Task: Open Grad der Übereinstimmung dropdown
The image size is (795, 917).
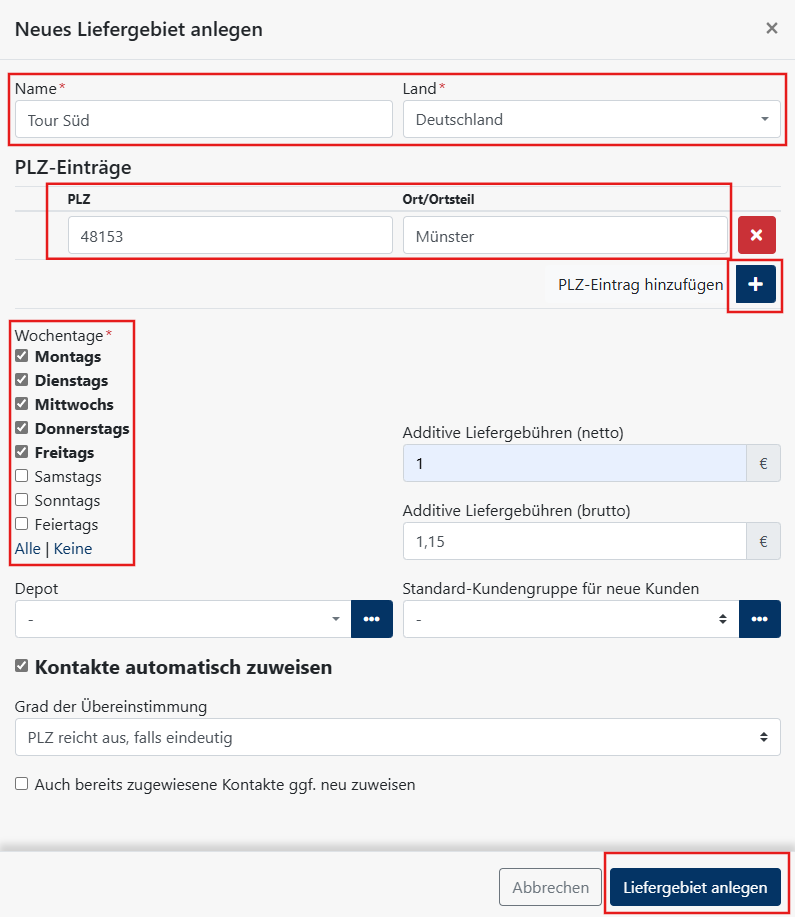Action: point(397,737)
